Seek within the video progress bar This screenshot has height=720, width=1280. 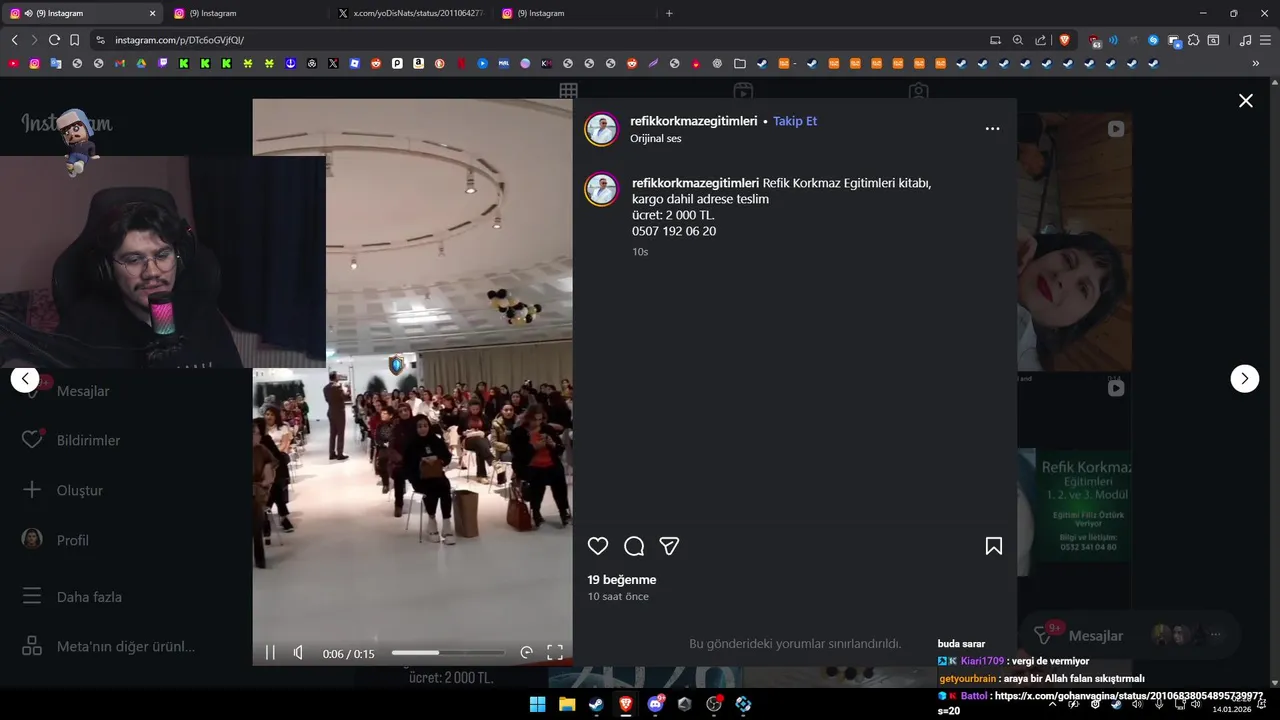coord(448,653)
